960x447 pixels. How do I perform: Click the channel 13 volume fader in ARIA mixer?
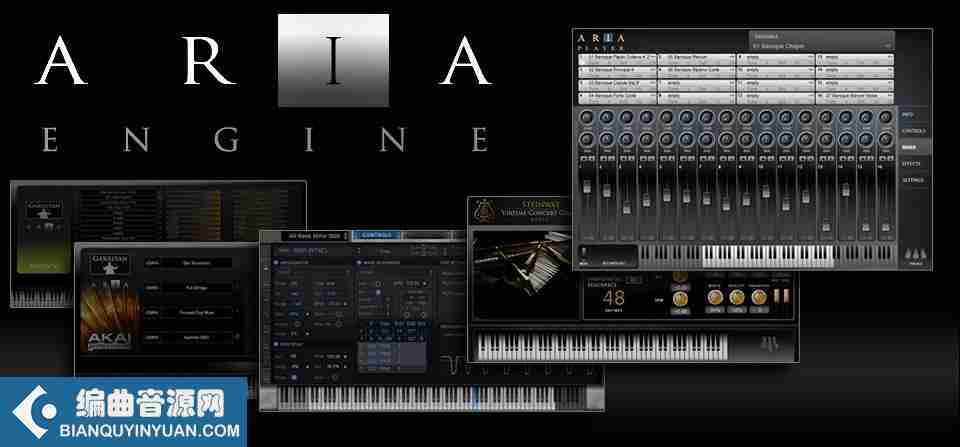(826, 225)
